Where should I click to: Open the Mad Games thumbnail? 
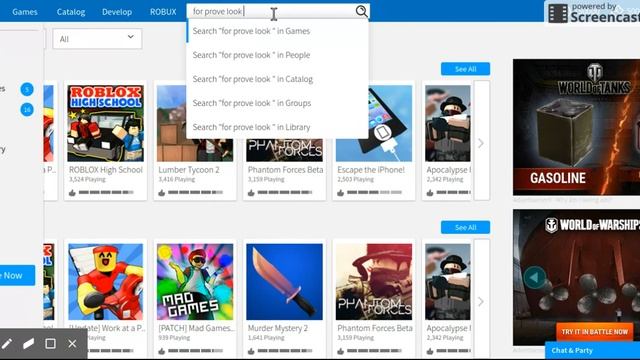(195, 282)
